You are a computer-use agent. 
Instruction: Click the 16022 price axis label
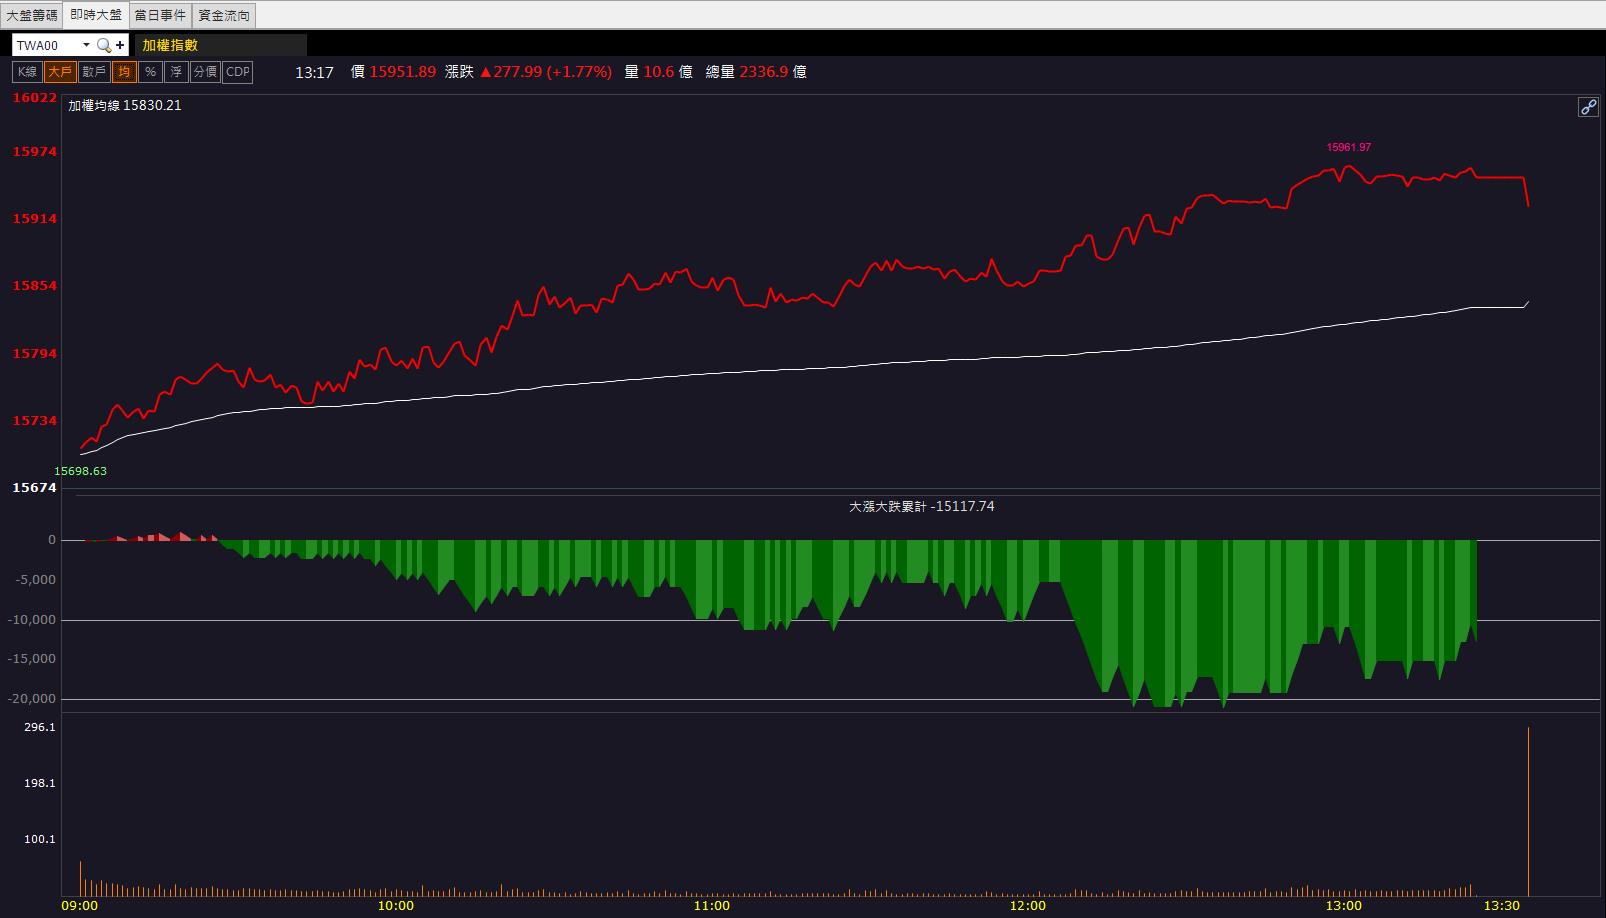pos(35,97)
